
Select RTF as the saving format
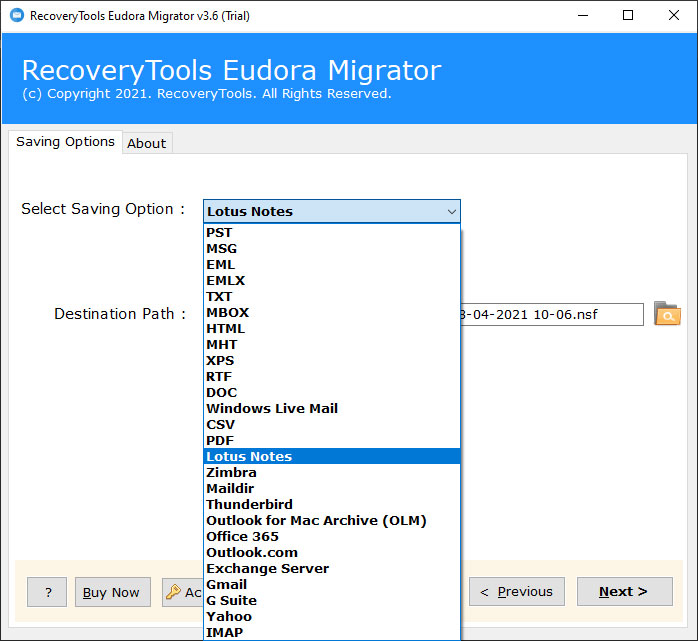pos(332,377)
